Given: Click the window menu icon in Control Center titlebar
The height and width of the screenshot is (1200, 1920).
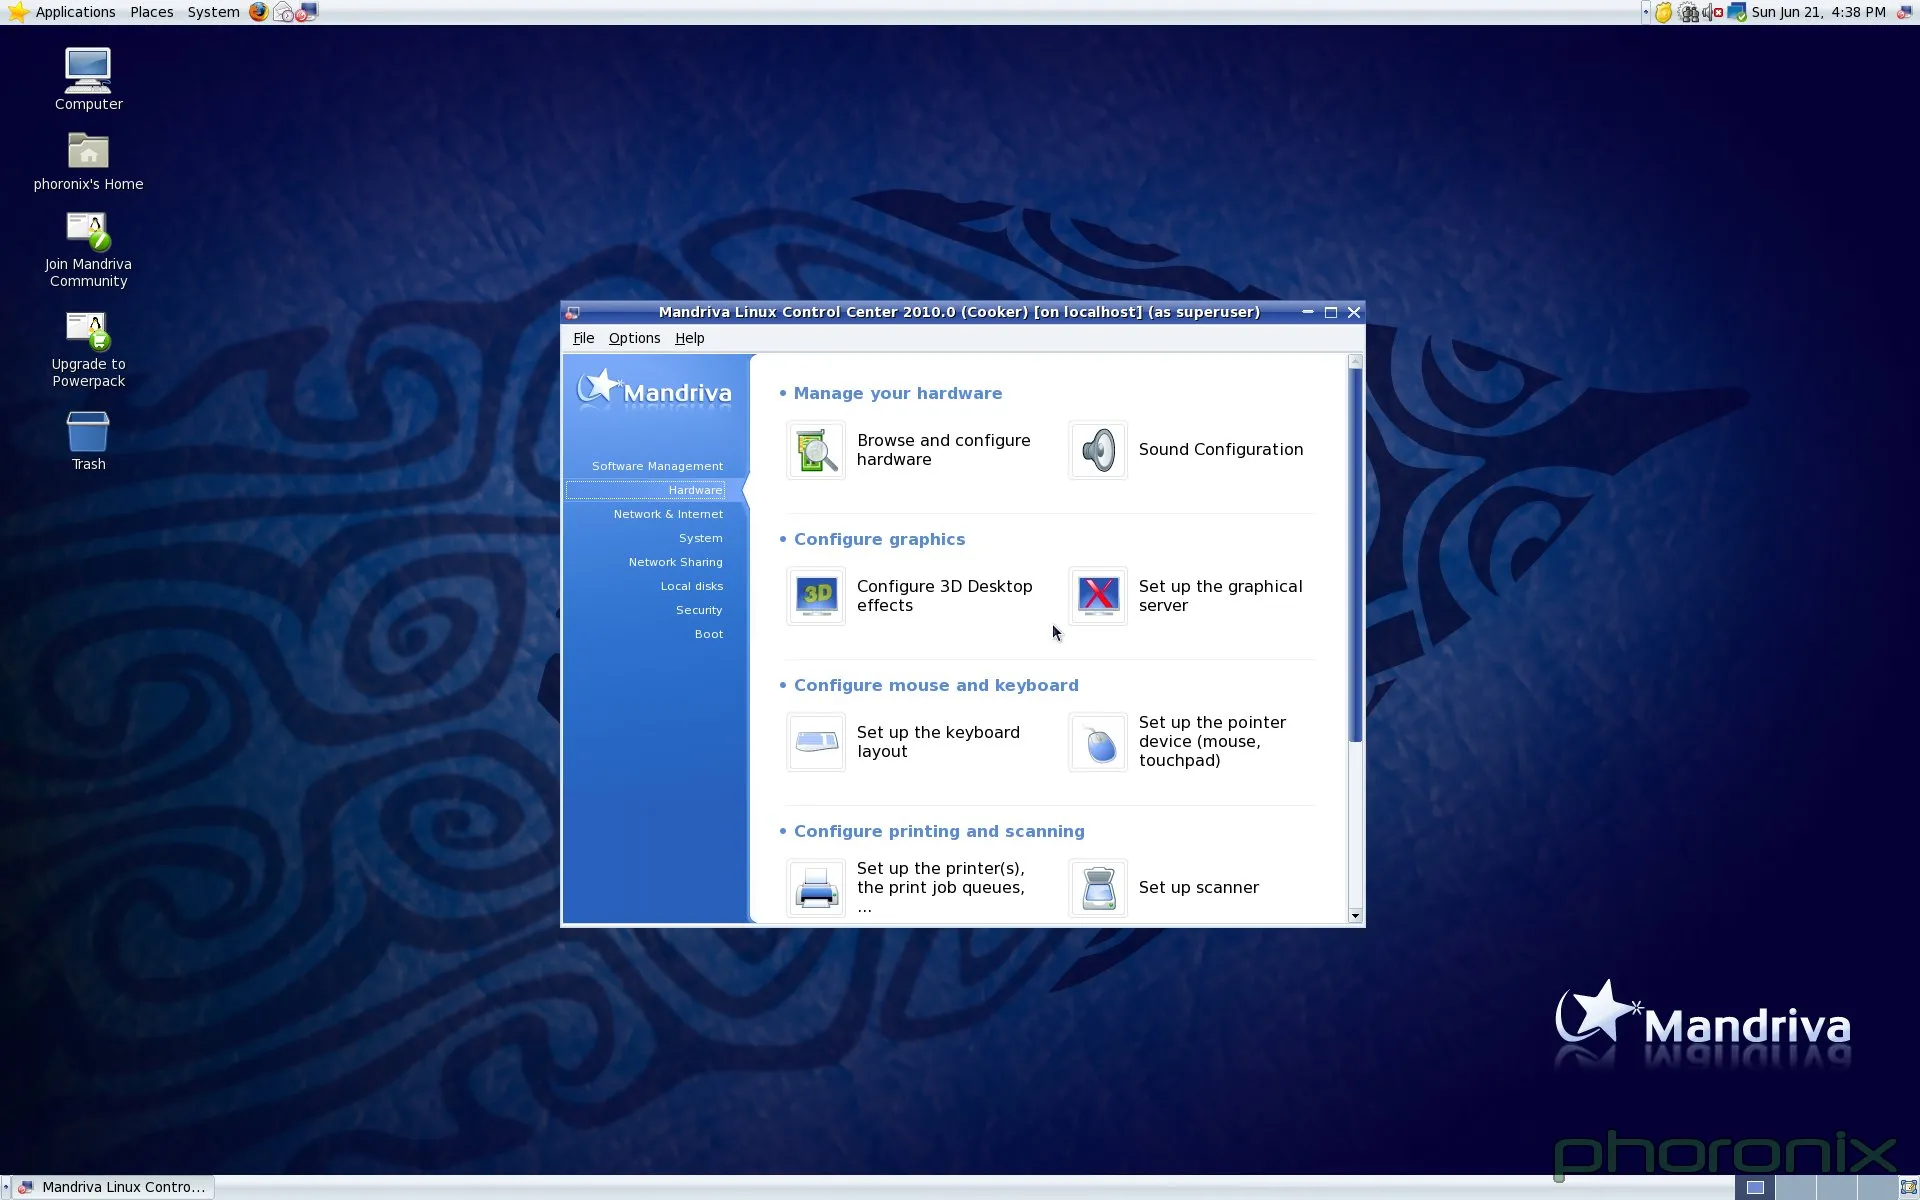Looking at the screenshot, I should click(572, 312).
